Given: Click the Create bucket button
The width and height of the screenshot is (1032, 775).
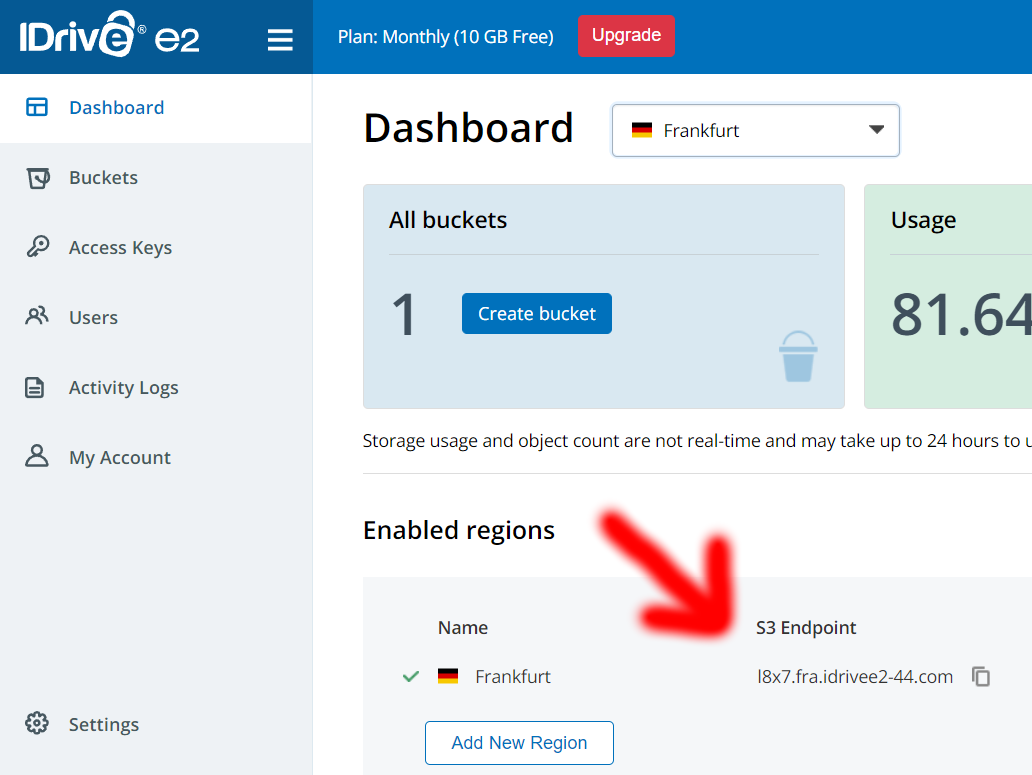Looking at the screenshot, I should click(x=536, y=314).
